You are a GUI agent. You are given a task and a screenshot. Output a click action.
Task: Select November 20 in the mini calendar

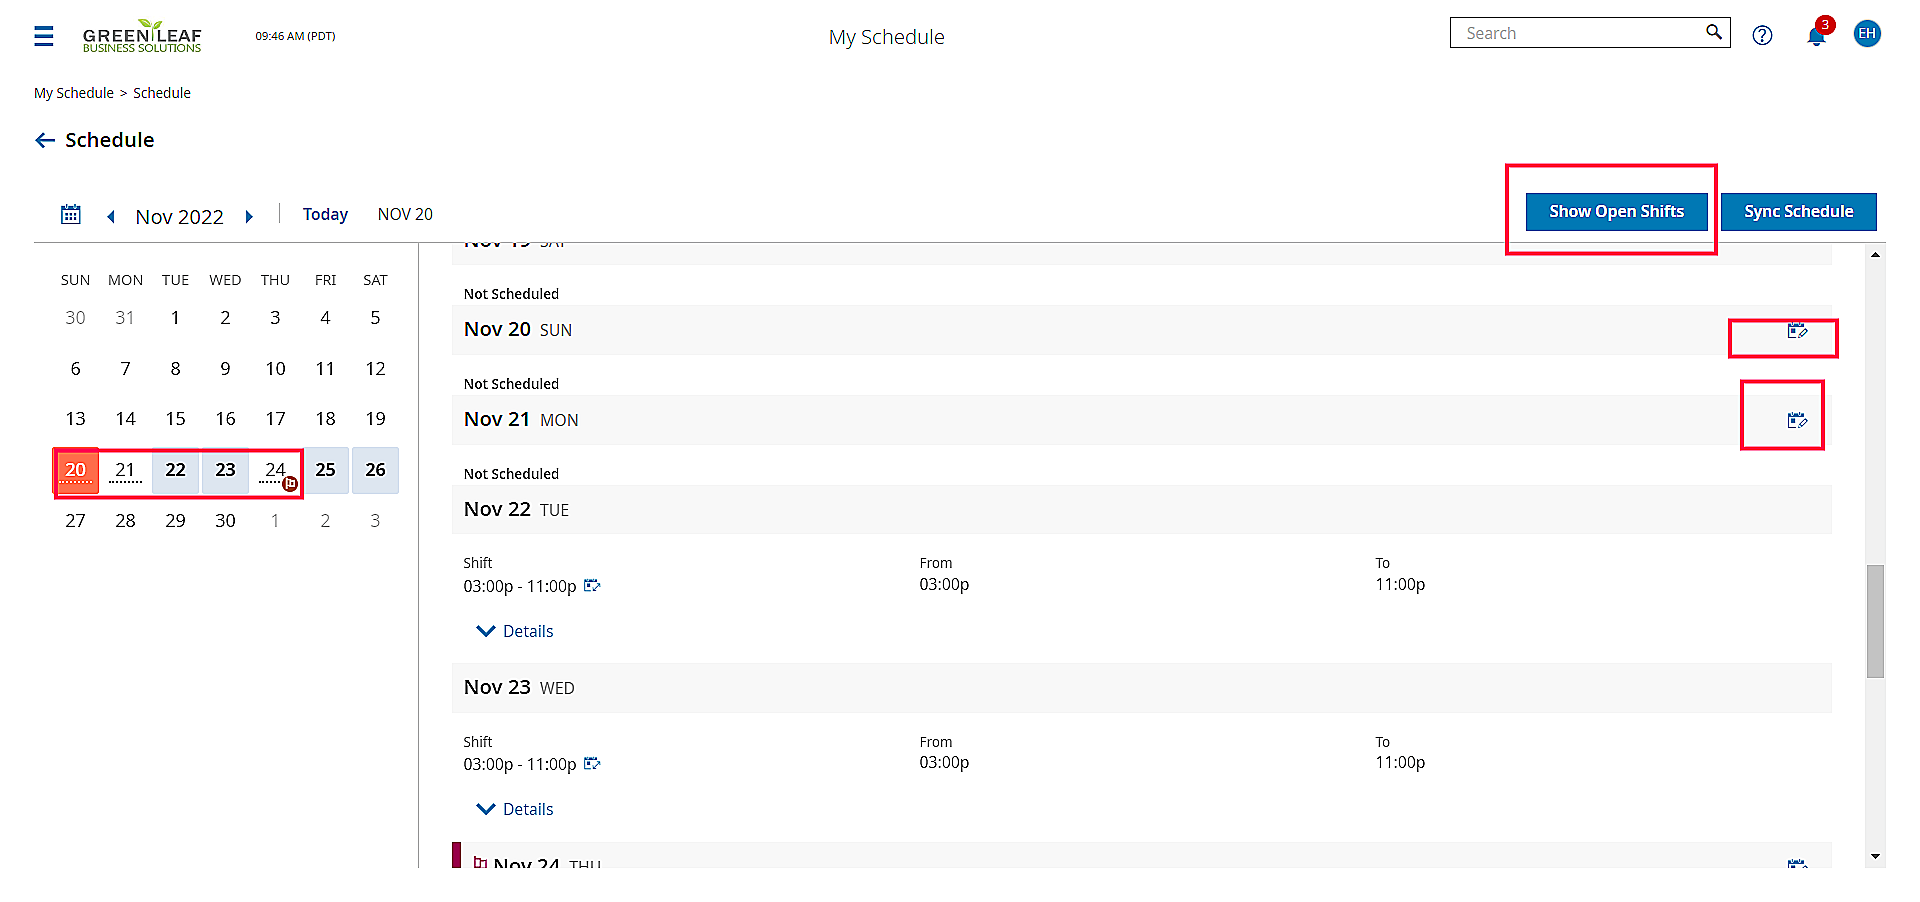point(75,470)
